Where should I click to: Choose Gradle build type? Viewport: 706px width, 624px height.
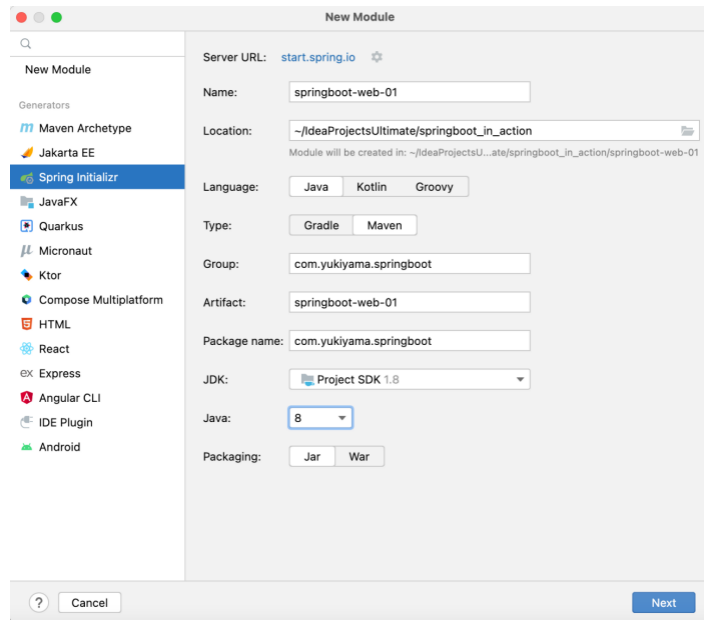[321, 225]
